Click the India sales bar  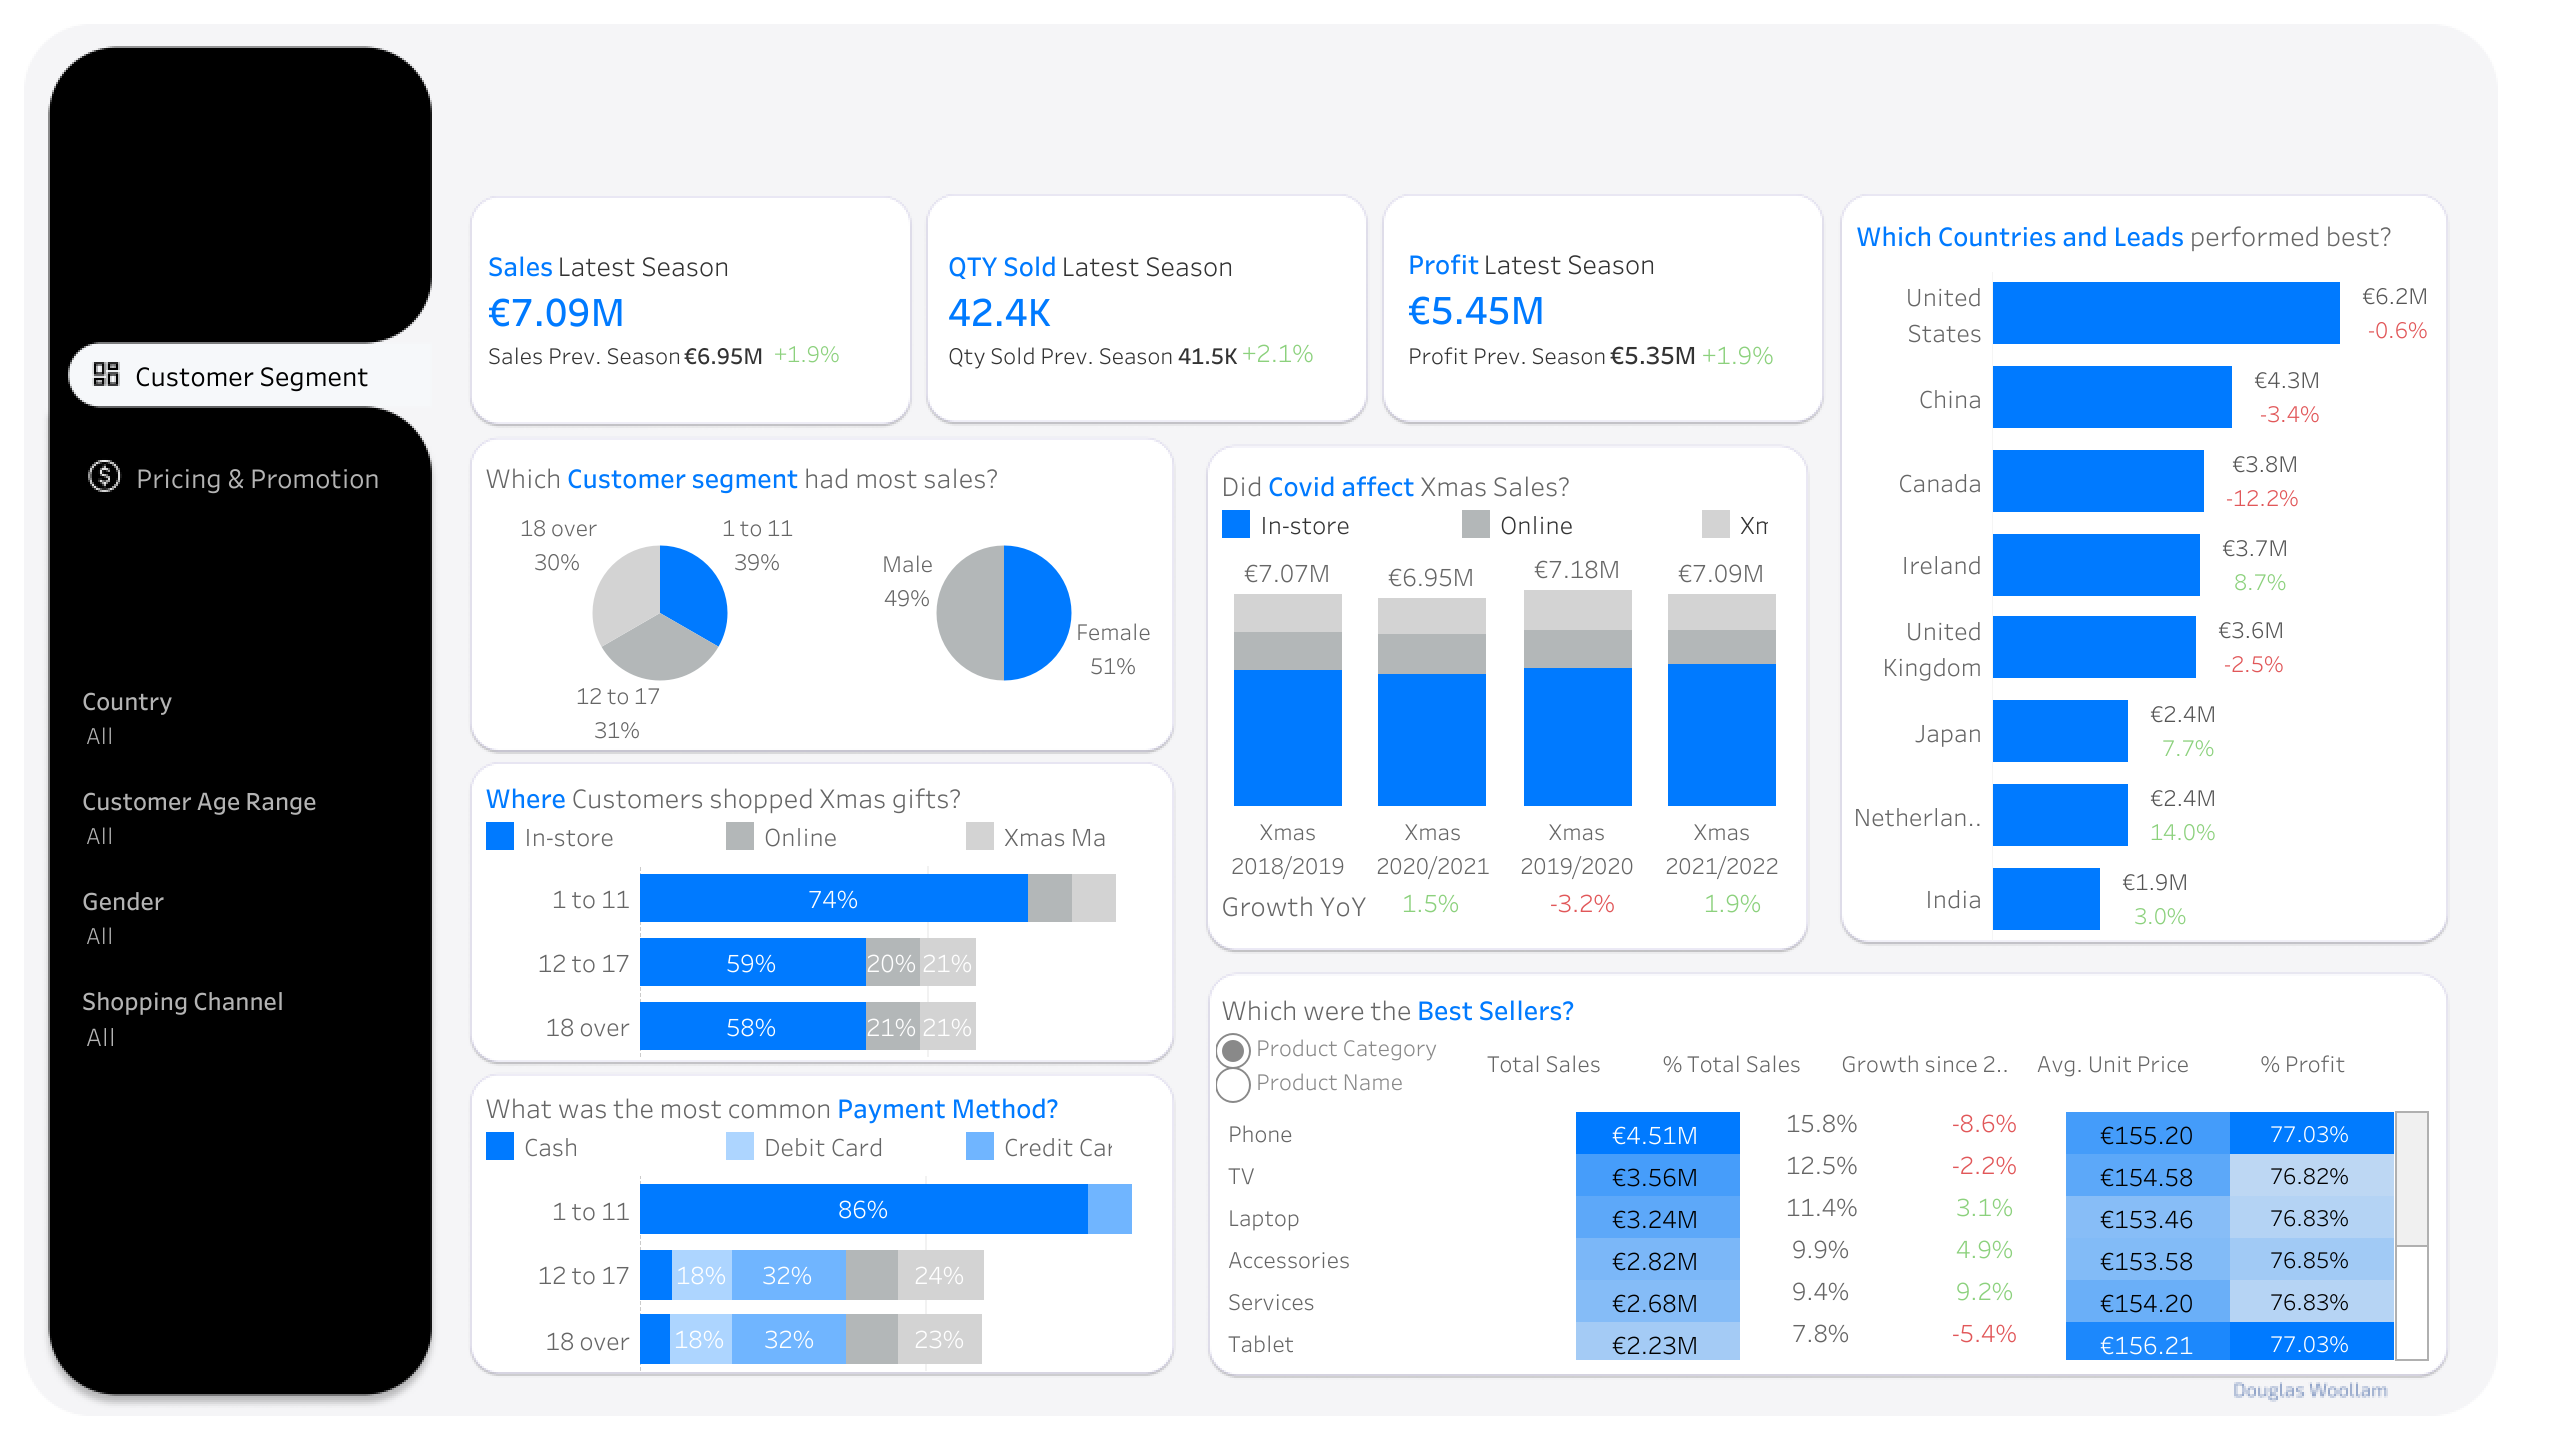2046,899
